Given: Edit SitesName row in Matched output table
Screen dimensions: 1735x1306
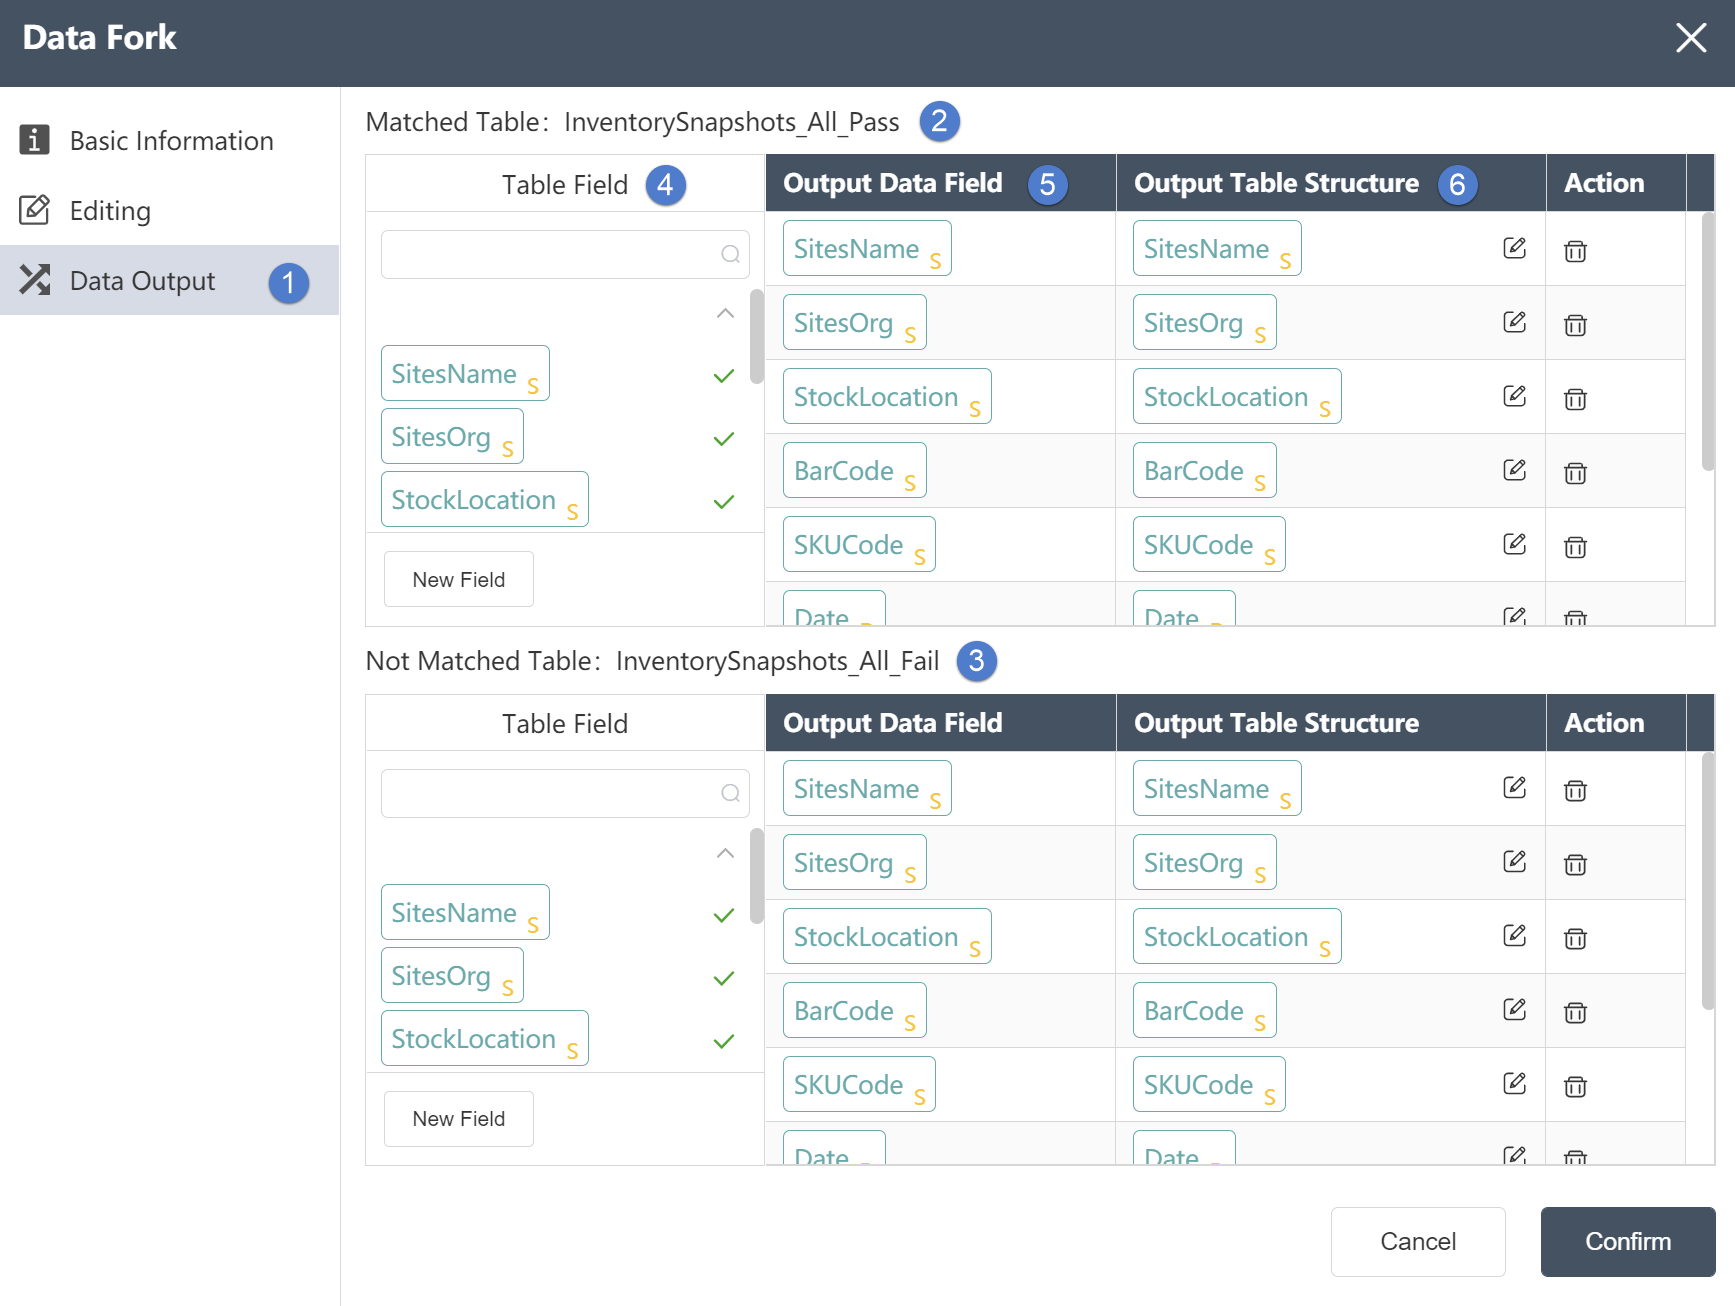Looking at the screenshot, I should (x=1514, y=248).
